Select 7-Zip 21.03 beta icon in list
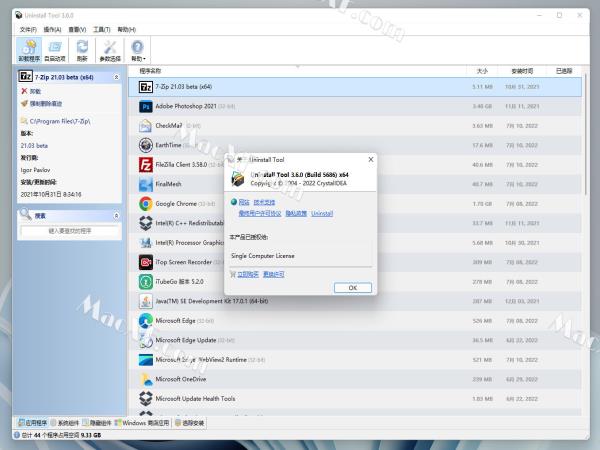 pyautogui.click(x=146, y=87)
